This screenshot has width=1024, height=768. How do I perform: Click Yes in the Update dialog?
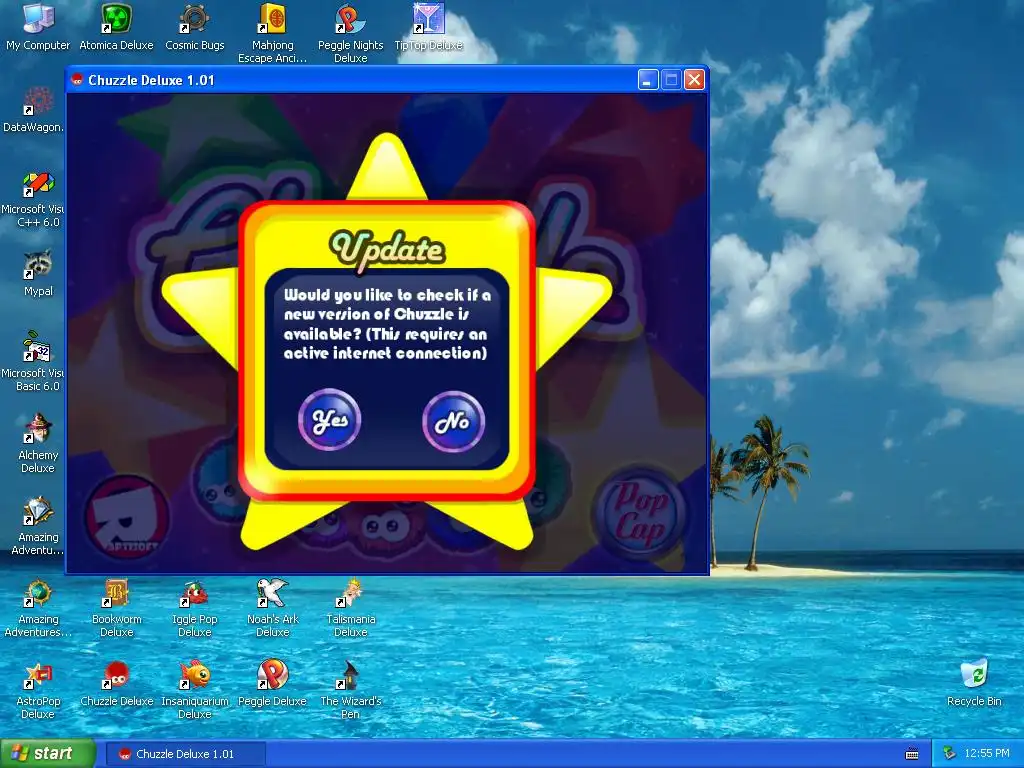click(330, 420)
